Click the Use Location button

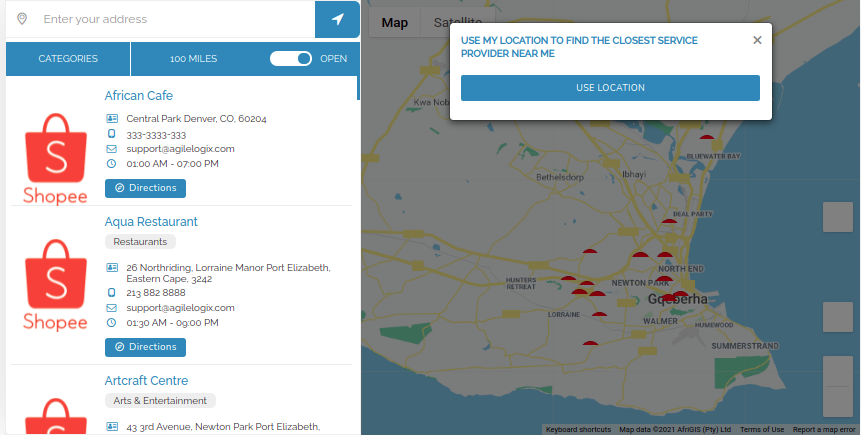coord(610,88)
